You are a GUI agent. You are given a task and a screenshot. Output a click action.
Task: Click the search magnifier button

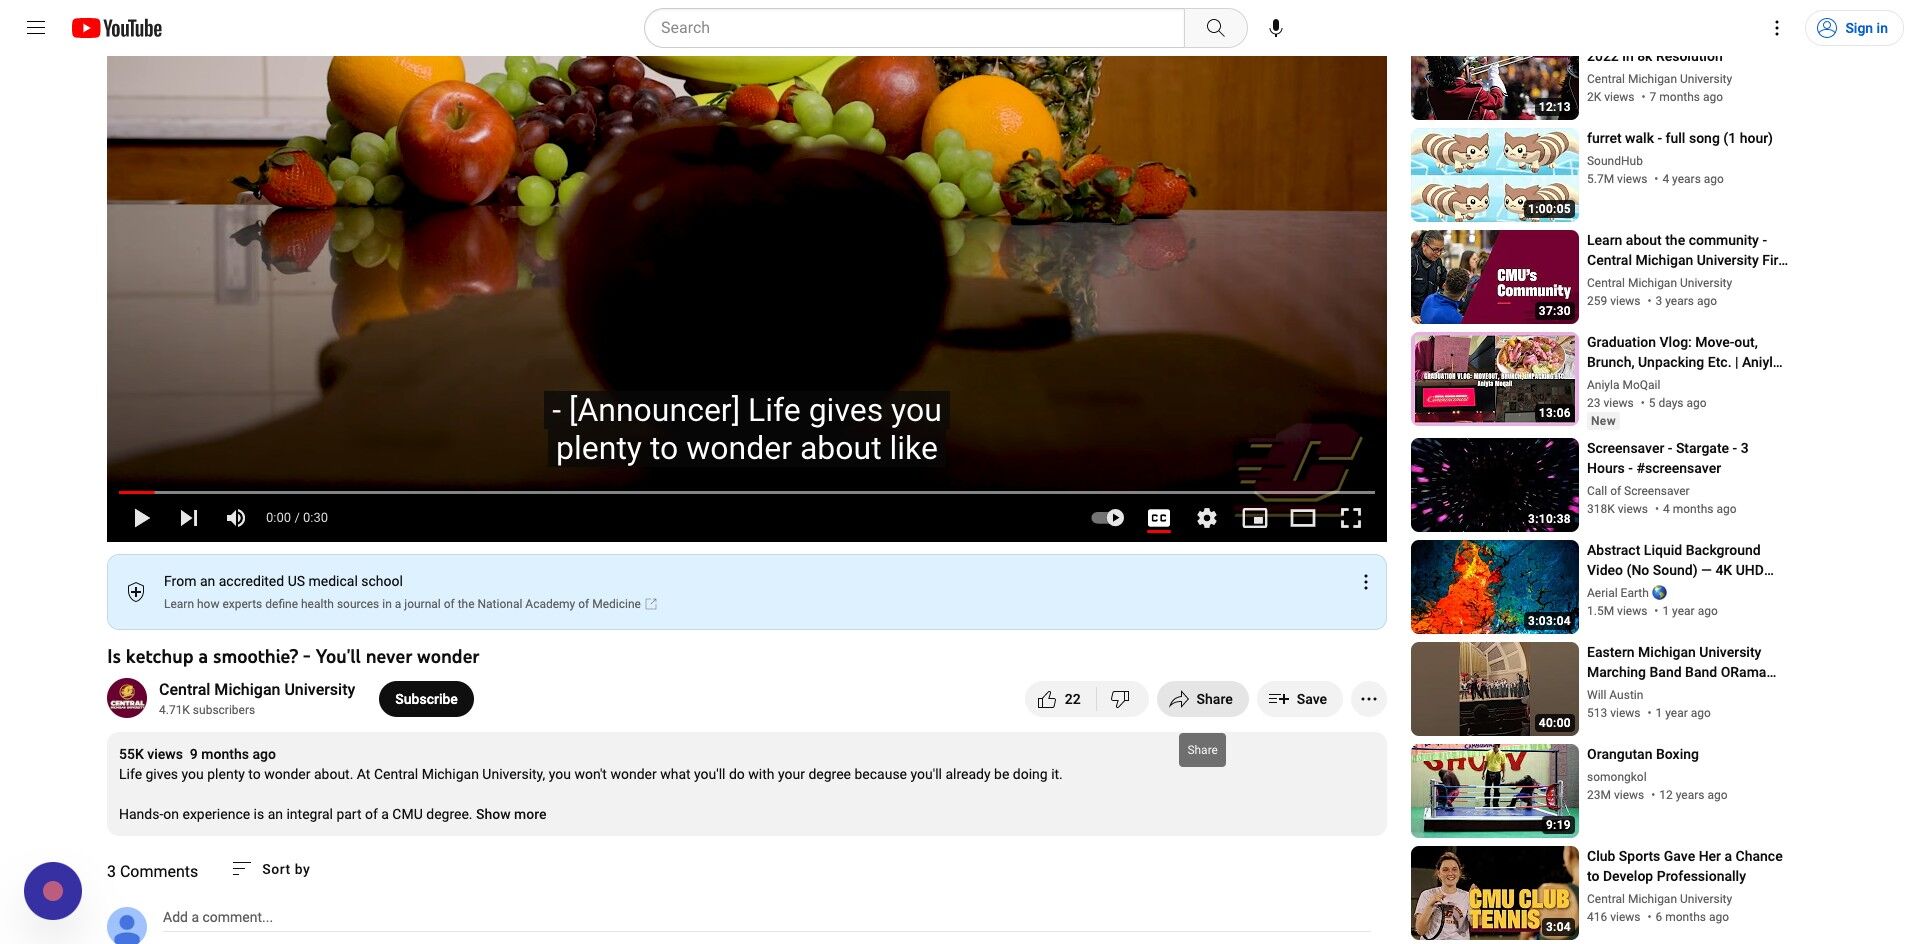tap(1215, 28)
